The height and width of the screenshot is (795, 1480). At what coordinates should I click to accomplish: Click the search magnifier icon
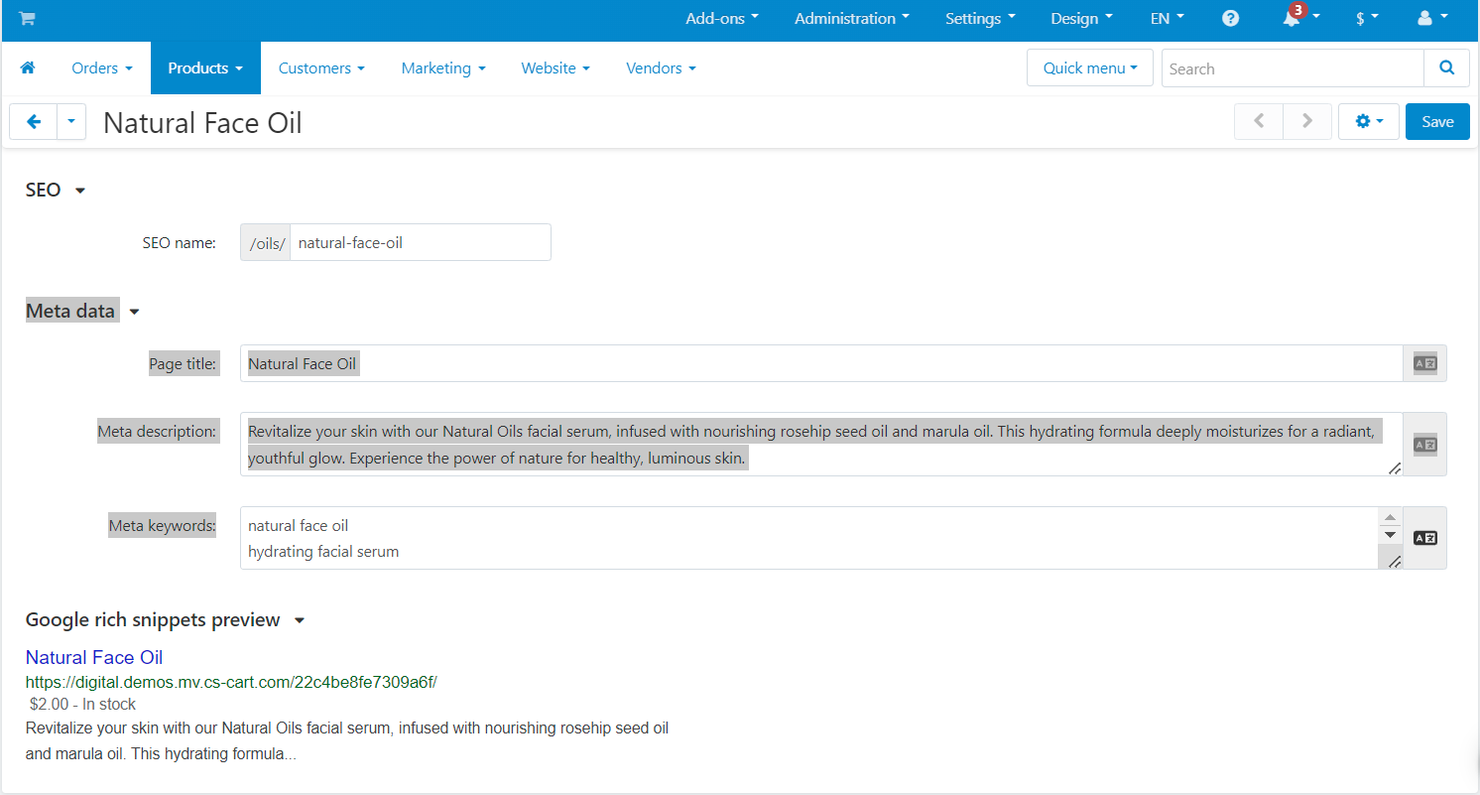[1446, 68]
